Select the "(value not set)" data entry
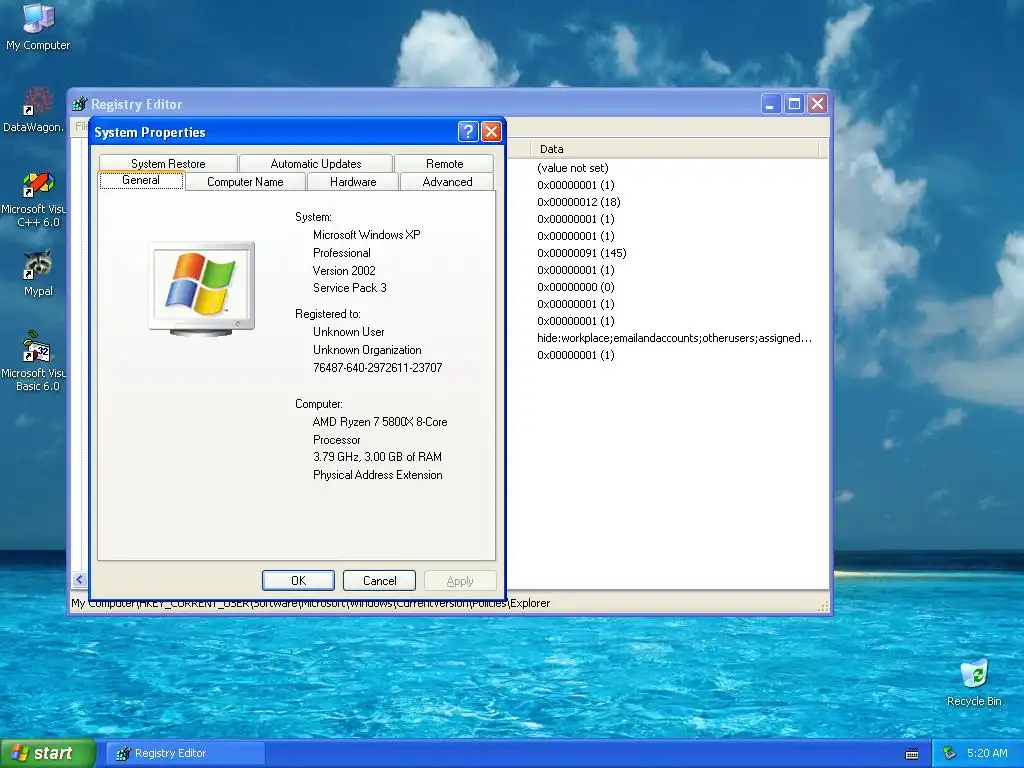 click(573, 168)
